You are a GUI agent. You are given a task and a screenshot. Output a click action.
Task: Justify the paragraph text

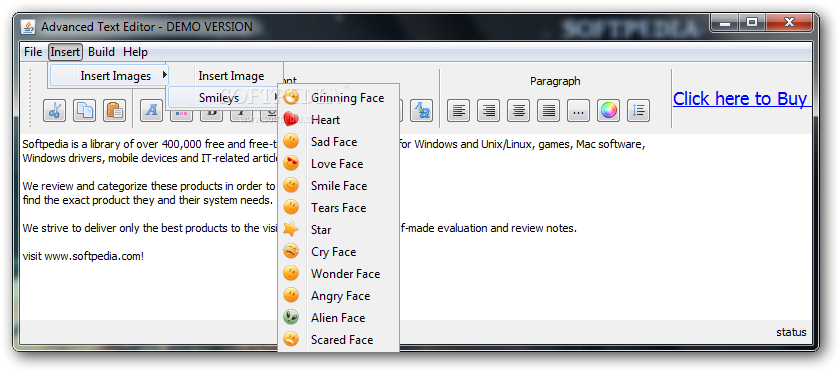click(549, 110)
